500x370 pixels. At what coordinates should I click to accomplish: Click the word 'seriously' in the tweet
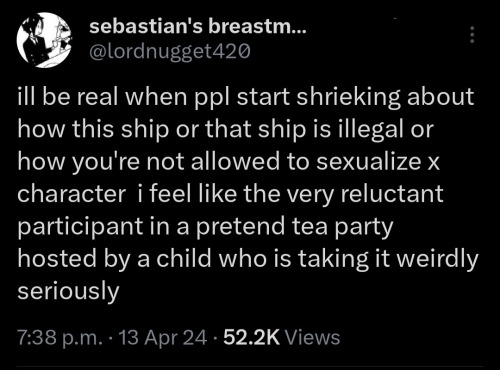tap(68, 291)
